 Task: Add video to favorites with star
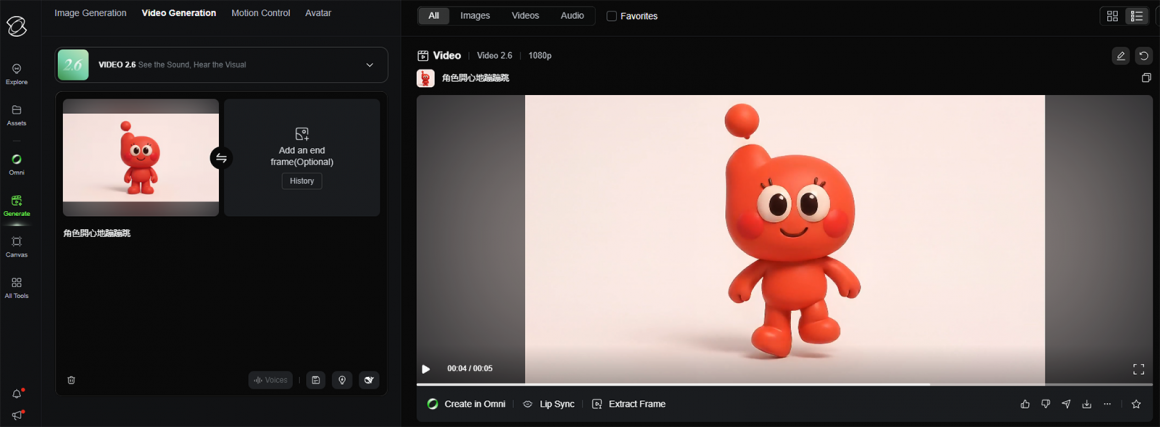point(1136,404)
